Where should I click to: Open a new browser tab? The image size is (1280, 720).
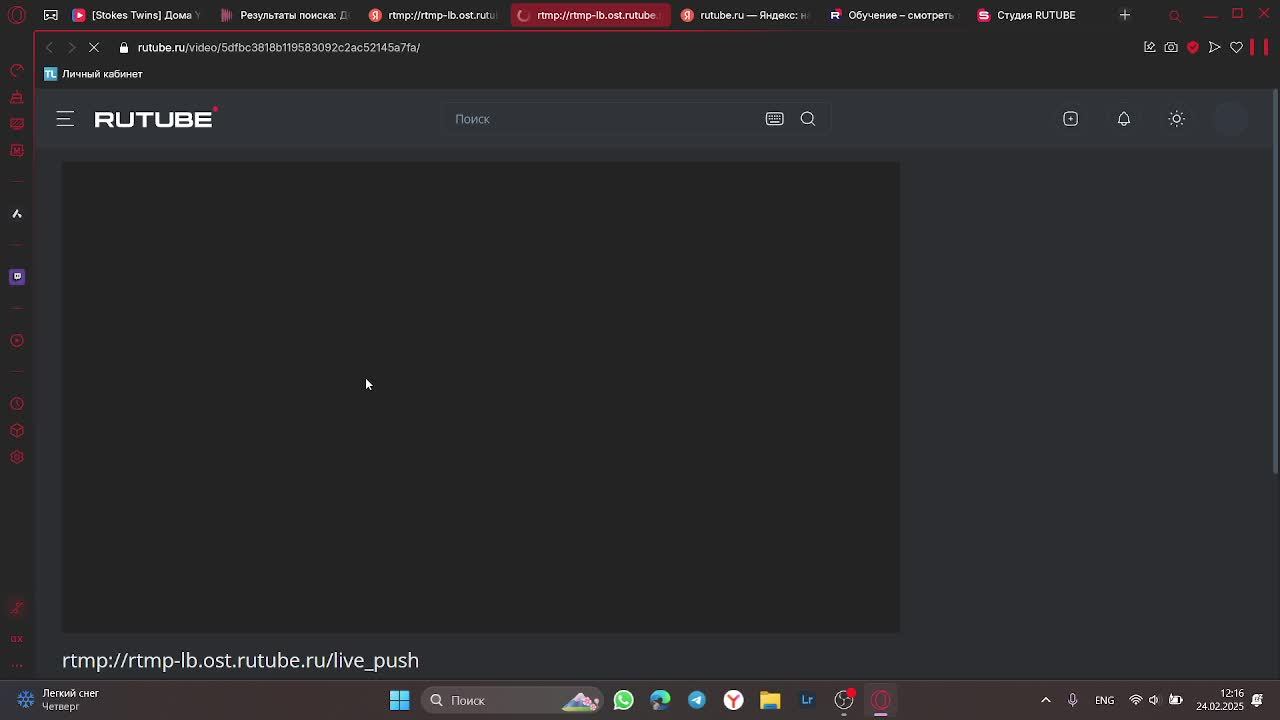coord(1125,15)
